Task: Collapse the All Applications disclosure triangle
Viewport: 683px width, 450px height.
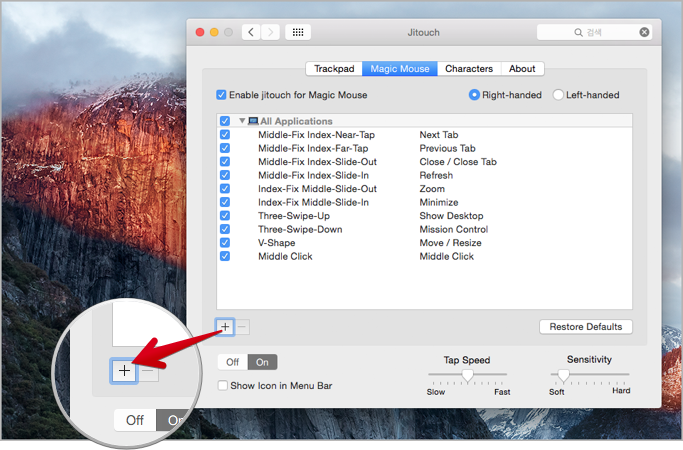Action: coord(242,121)
